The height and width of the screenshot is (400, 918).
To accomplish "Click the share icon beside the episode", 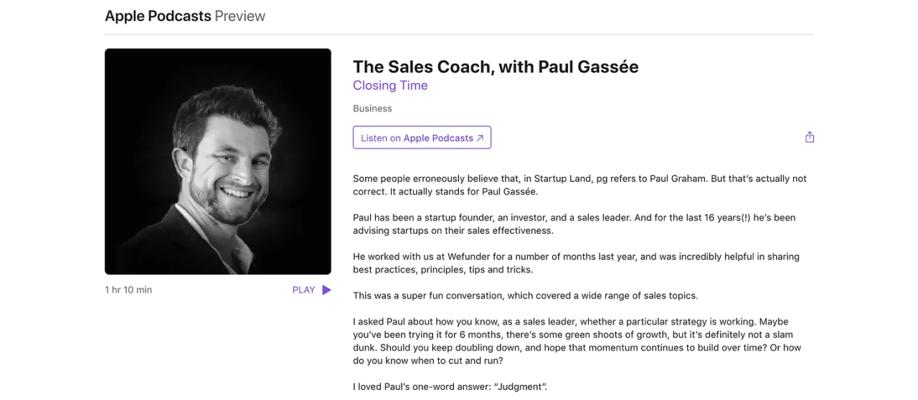I will [809, 138].
